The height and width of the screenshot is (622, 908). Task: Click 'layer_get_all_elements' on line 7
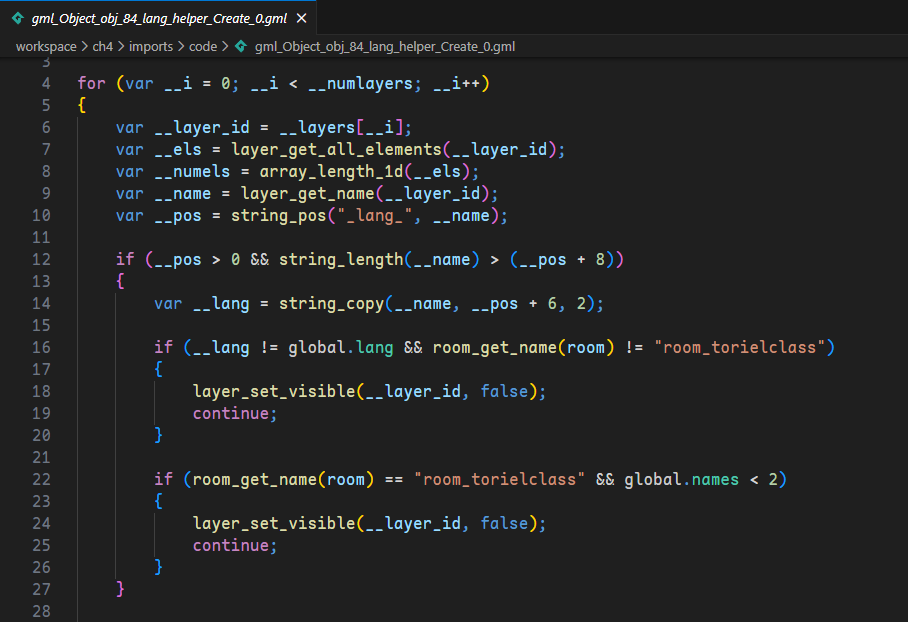click(x=336, y=149)
